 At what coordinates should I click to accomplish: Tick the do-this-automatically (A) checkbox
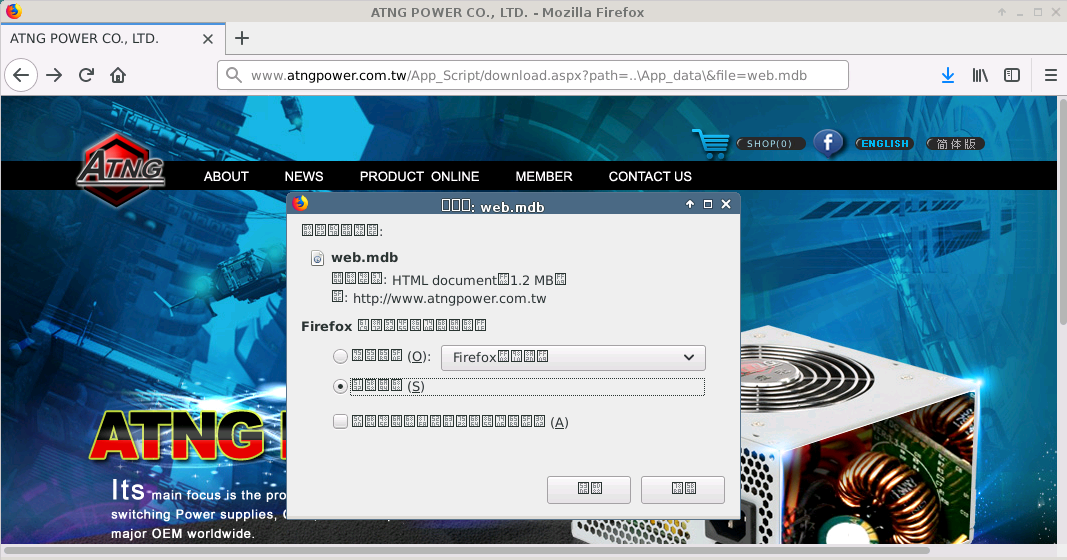(x=340, y=422)
